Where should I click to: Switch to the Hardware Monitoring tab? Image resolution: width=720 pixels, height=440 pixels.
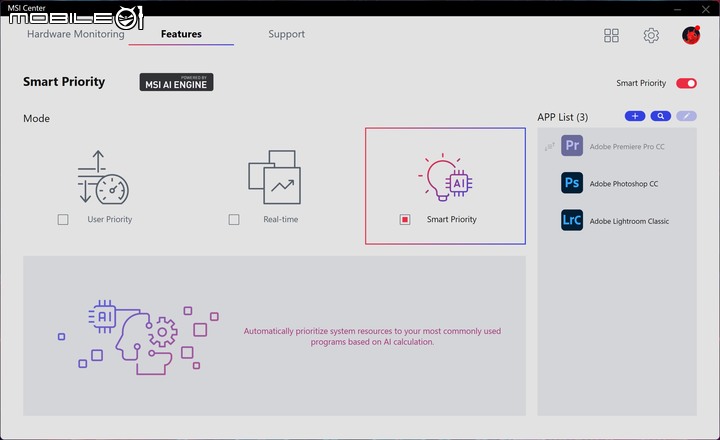point(76,34)
